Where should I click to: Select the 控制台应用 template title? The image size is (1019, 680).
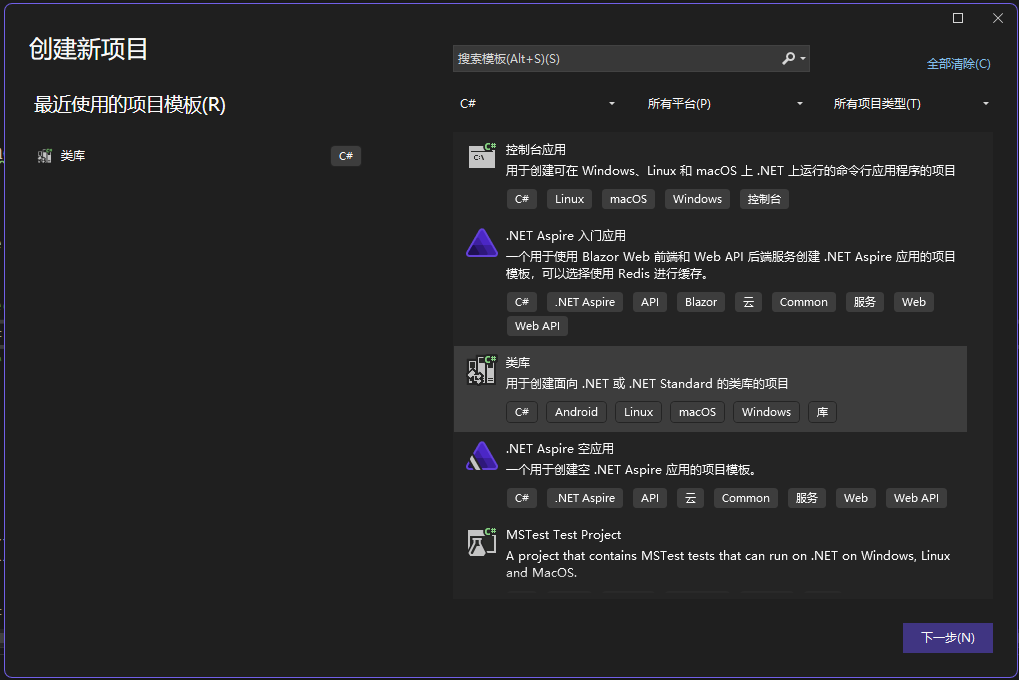[535, 150]
